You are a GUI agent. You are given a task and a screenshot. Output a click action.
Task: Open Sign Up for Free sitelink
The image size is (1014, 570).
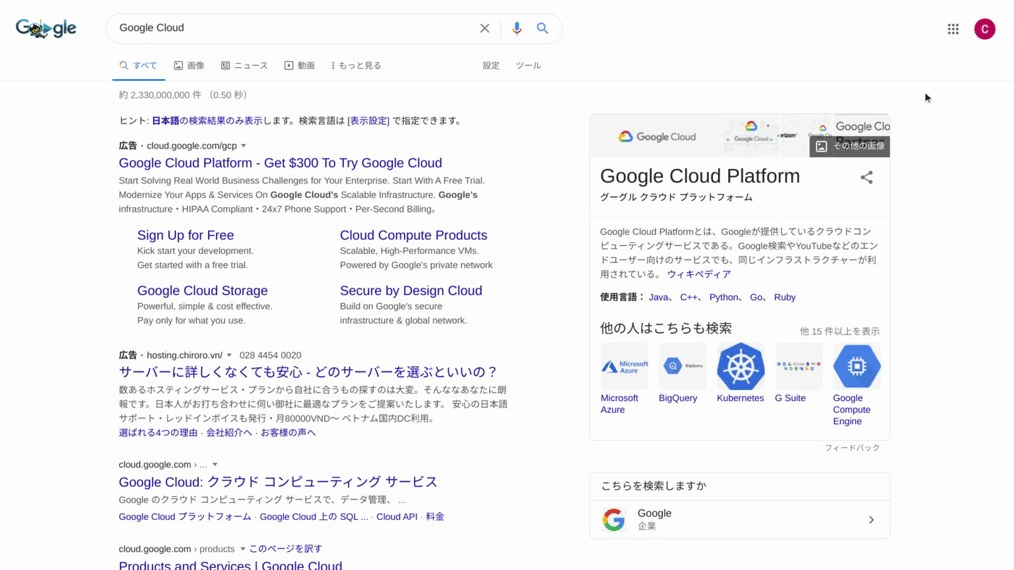tap(186, 236)
